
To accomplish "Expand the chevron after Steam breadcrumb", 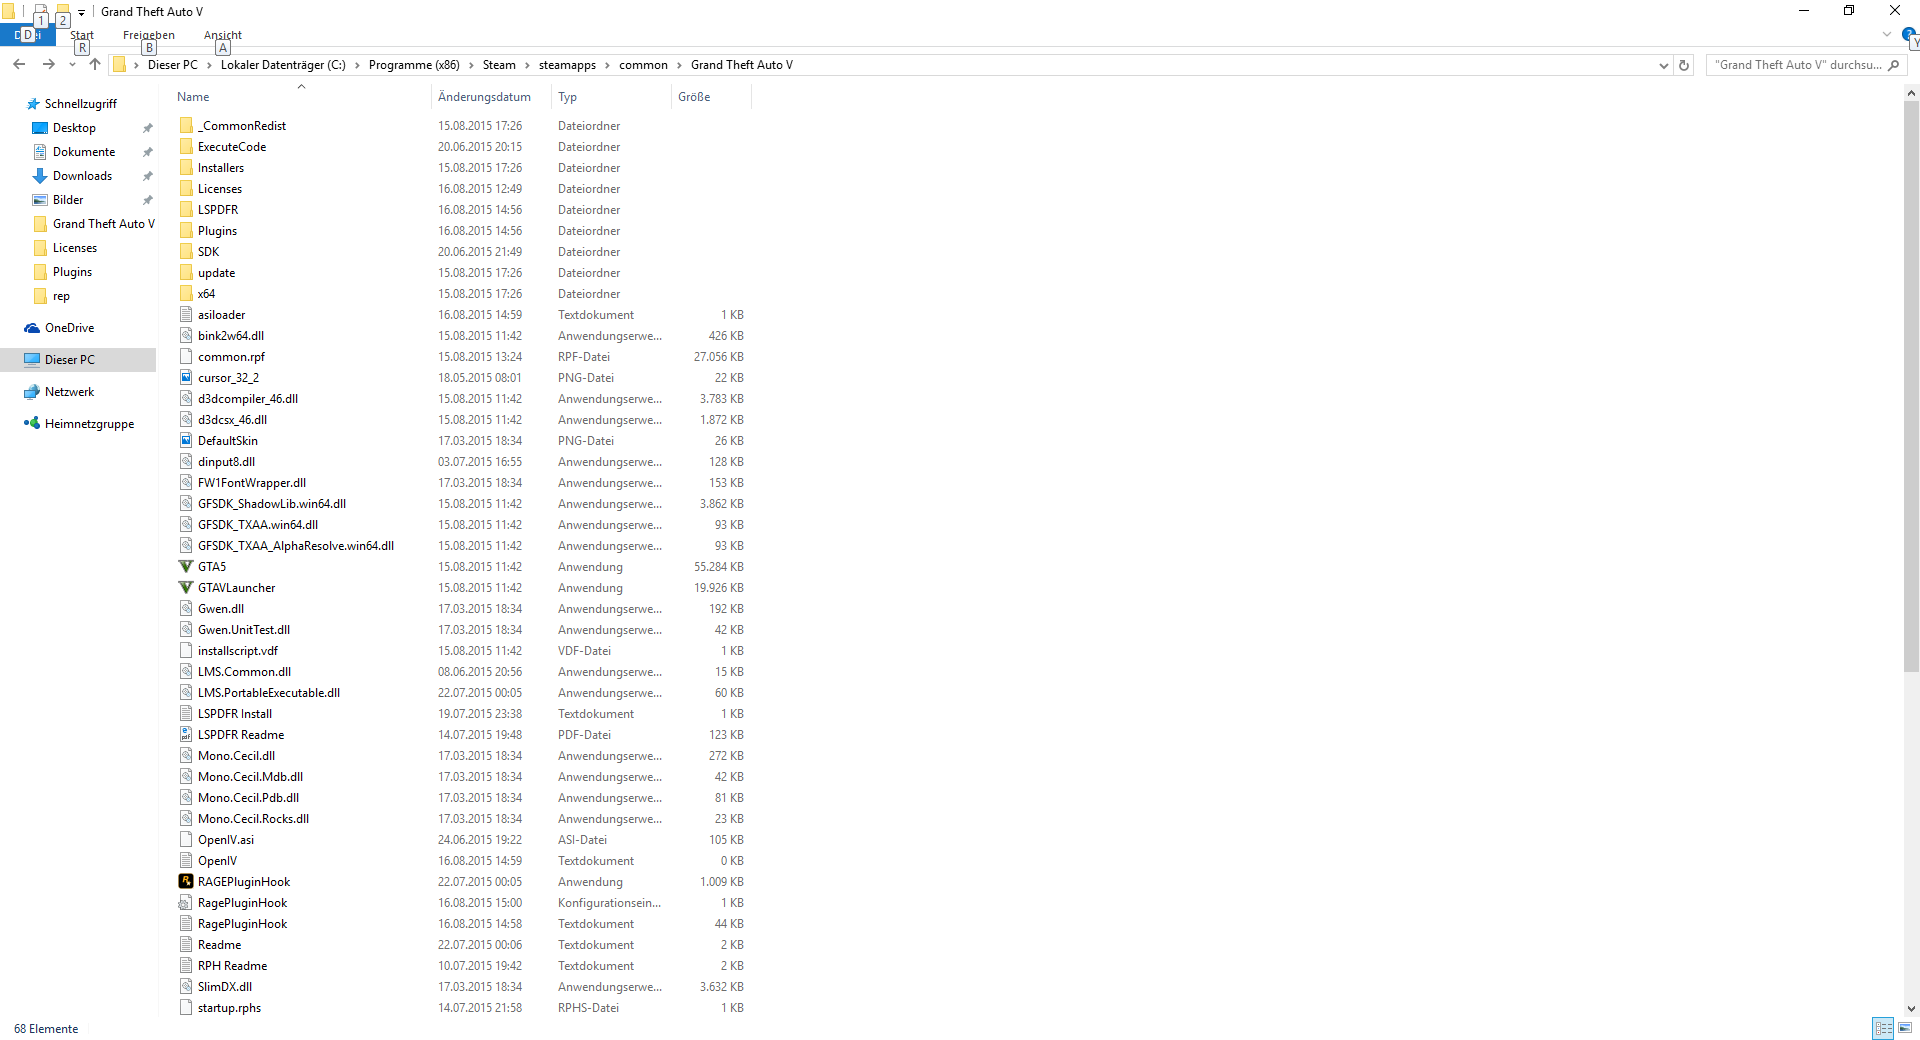I will 528,65.
